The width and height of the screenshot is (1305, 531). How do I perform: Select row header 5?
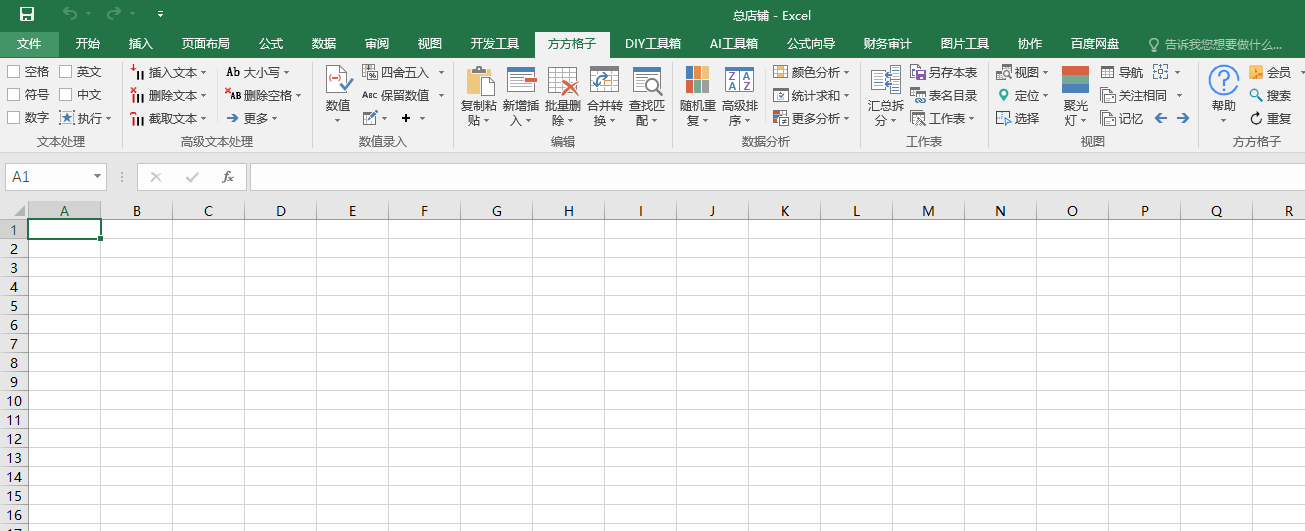point(14,306)
